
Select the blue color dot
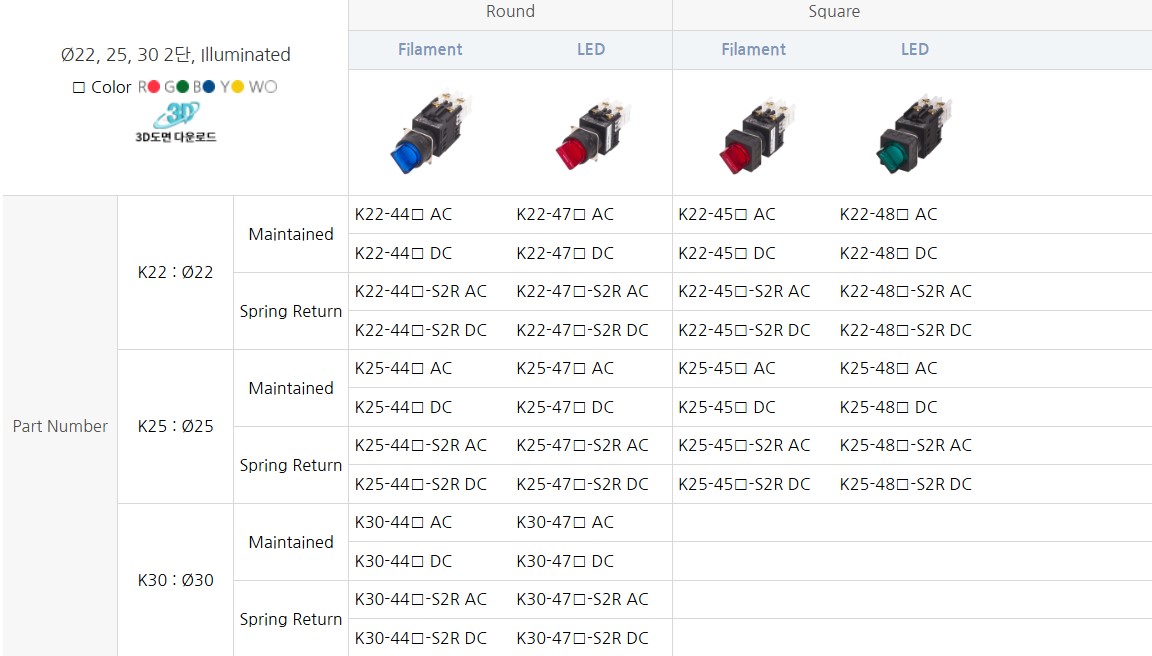coord(209,87)
